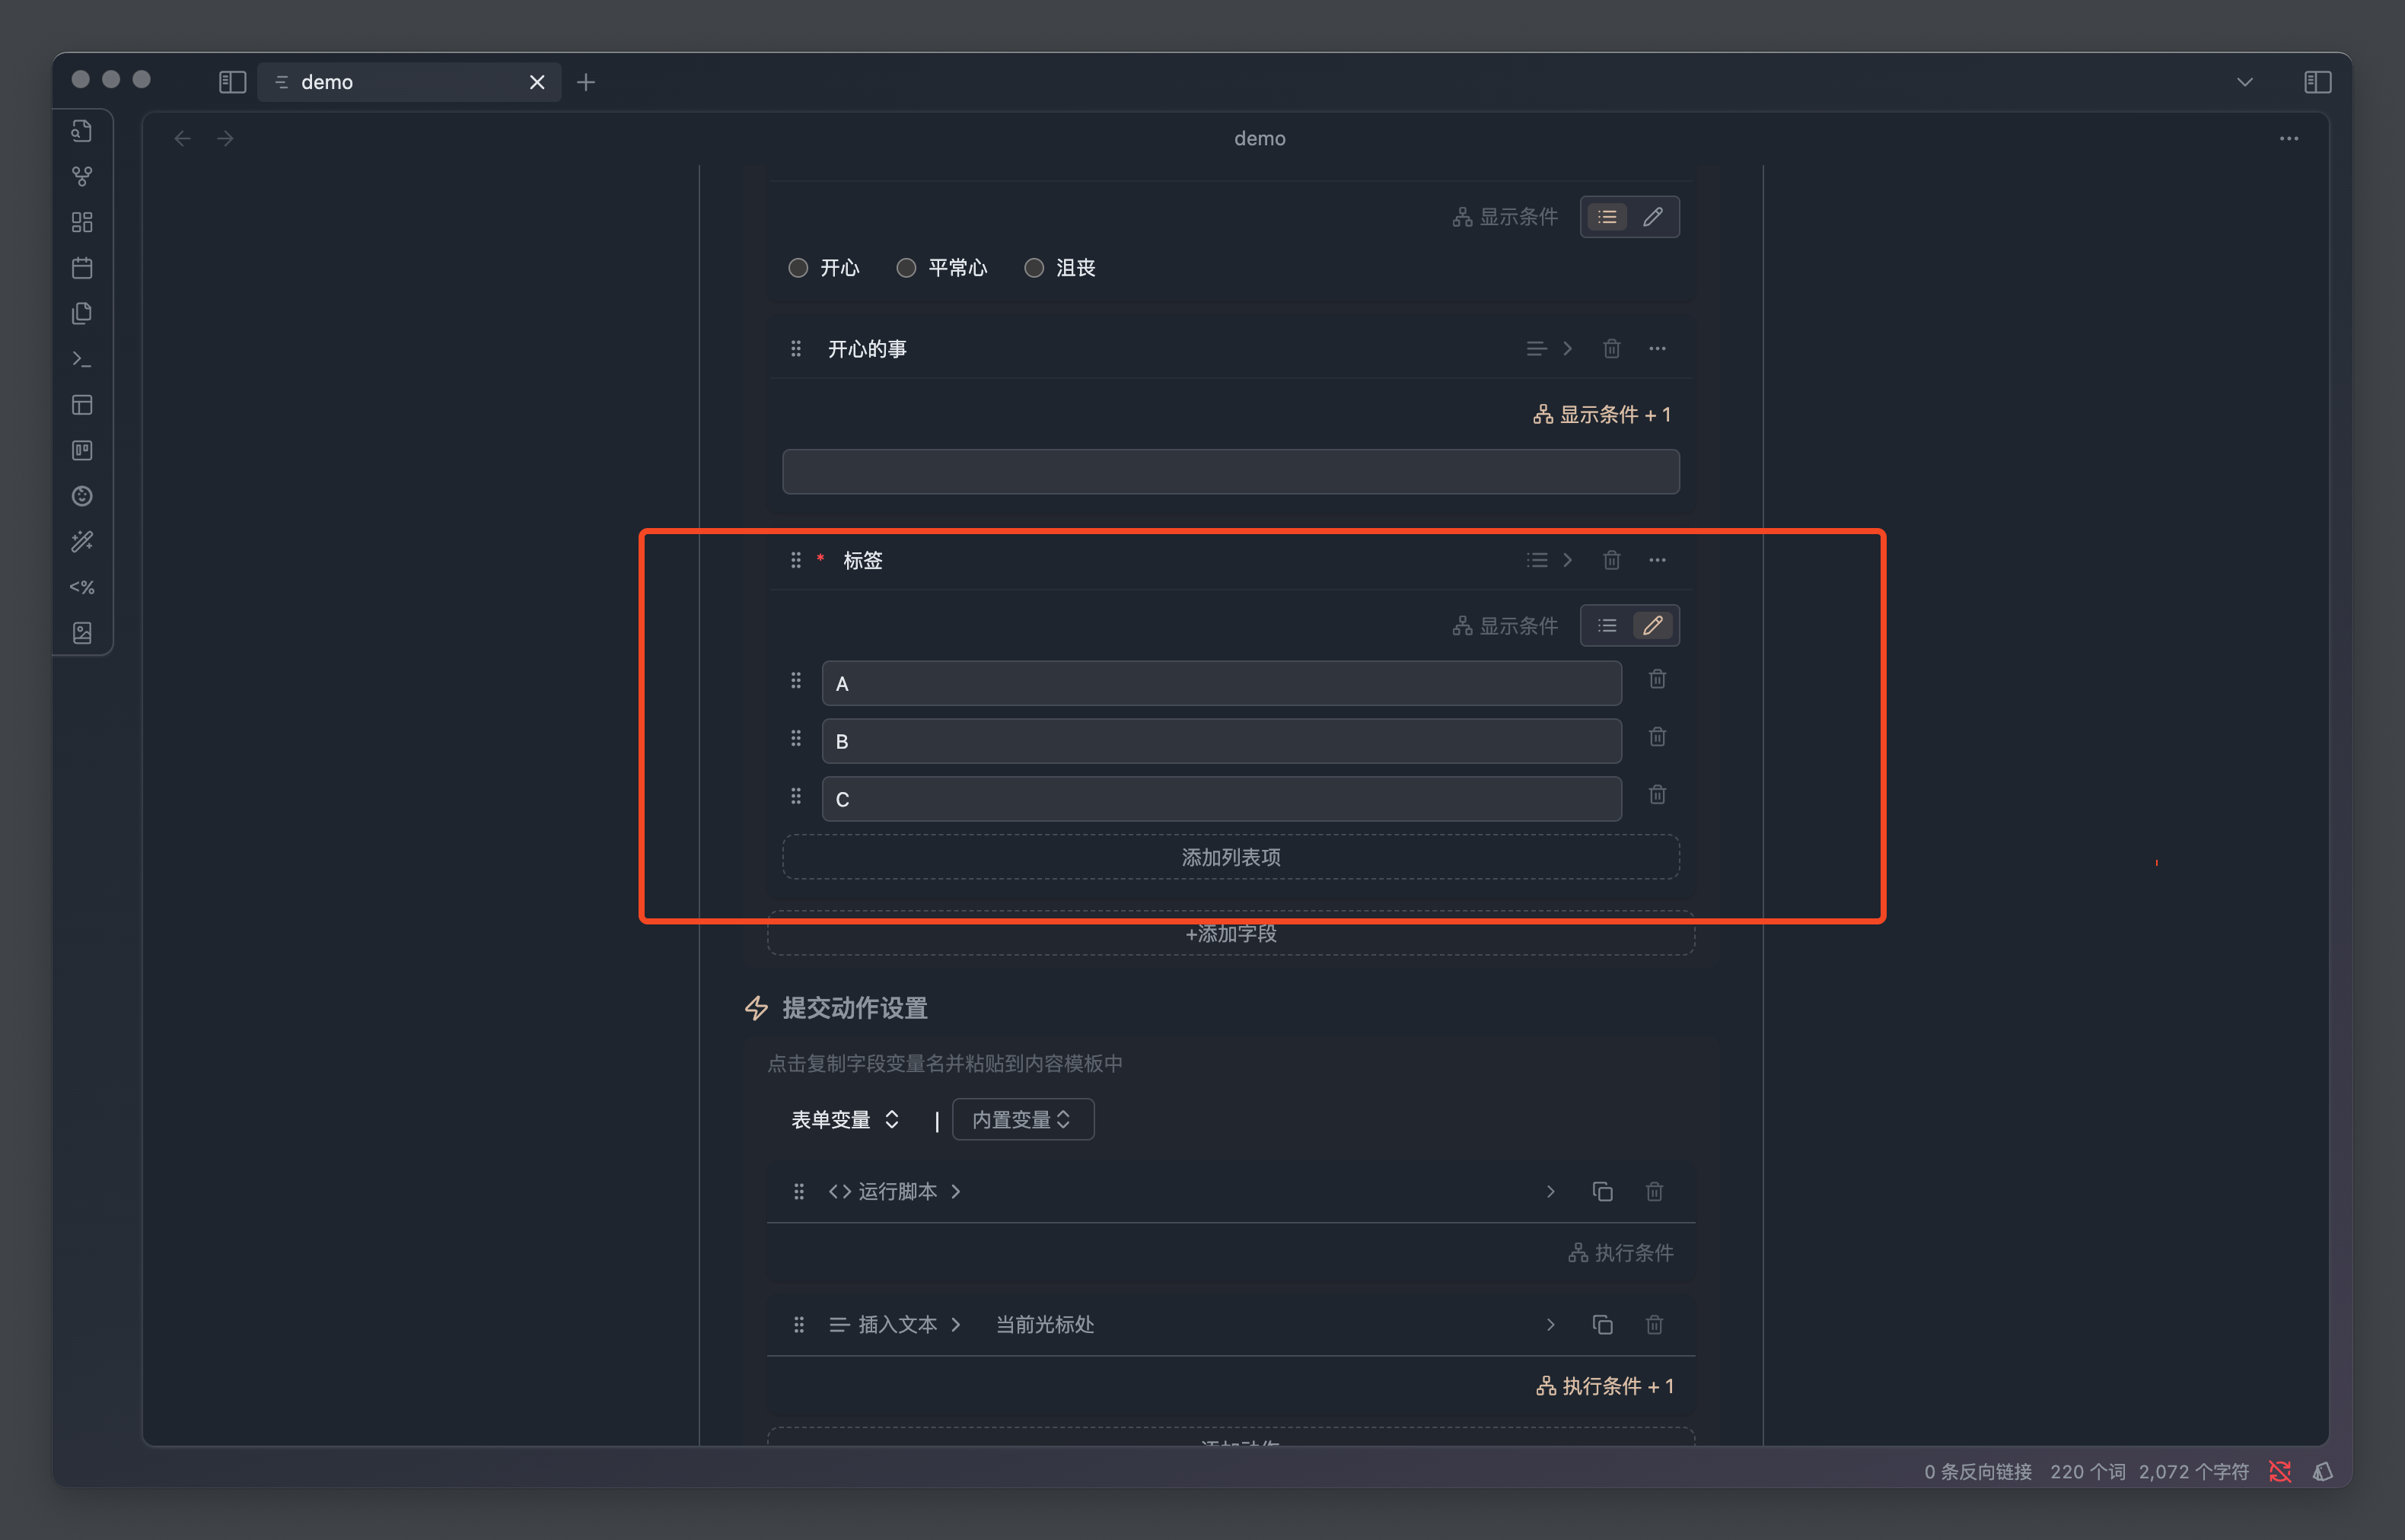
Task: Open the daily note calendar icon
Action: point(82,268)
